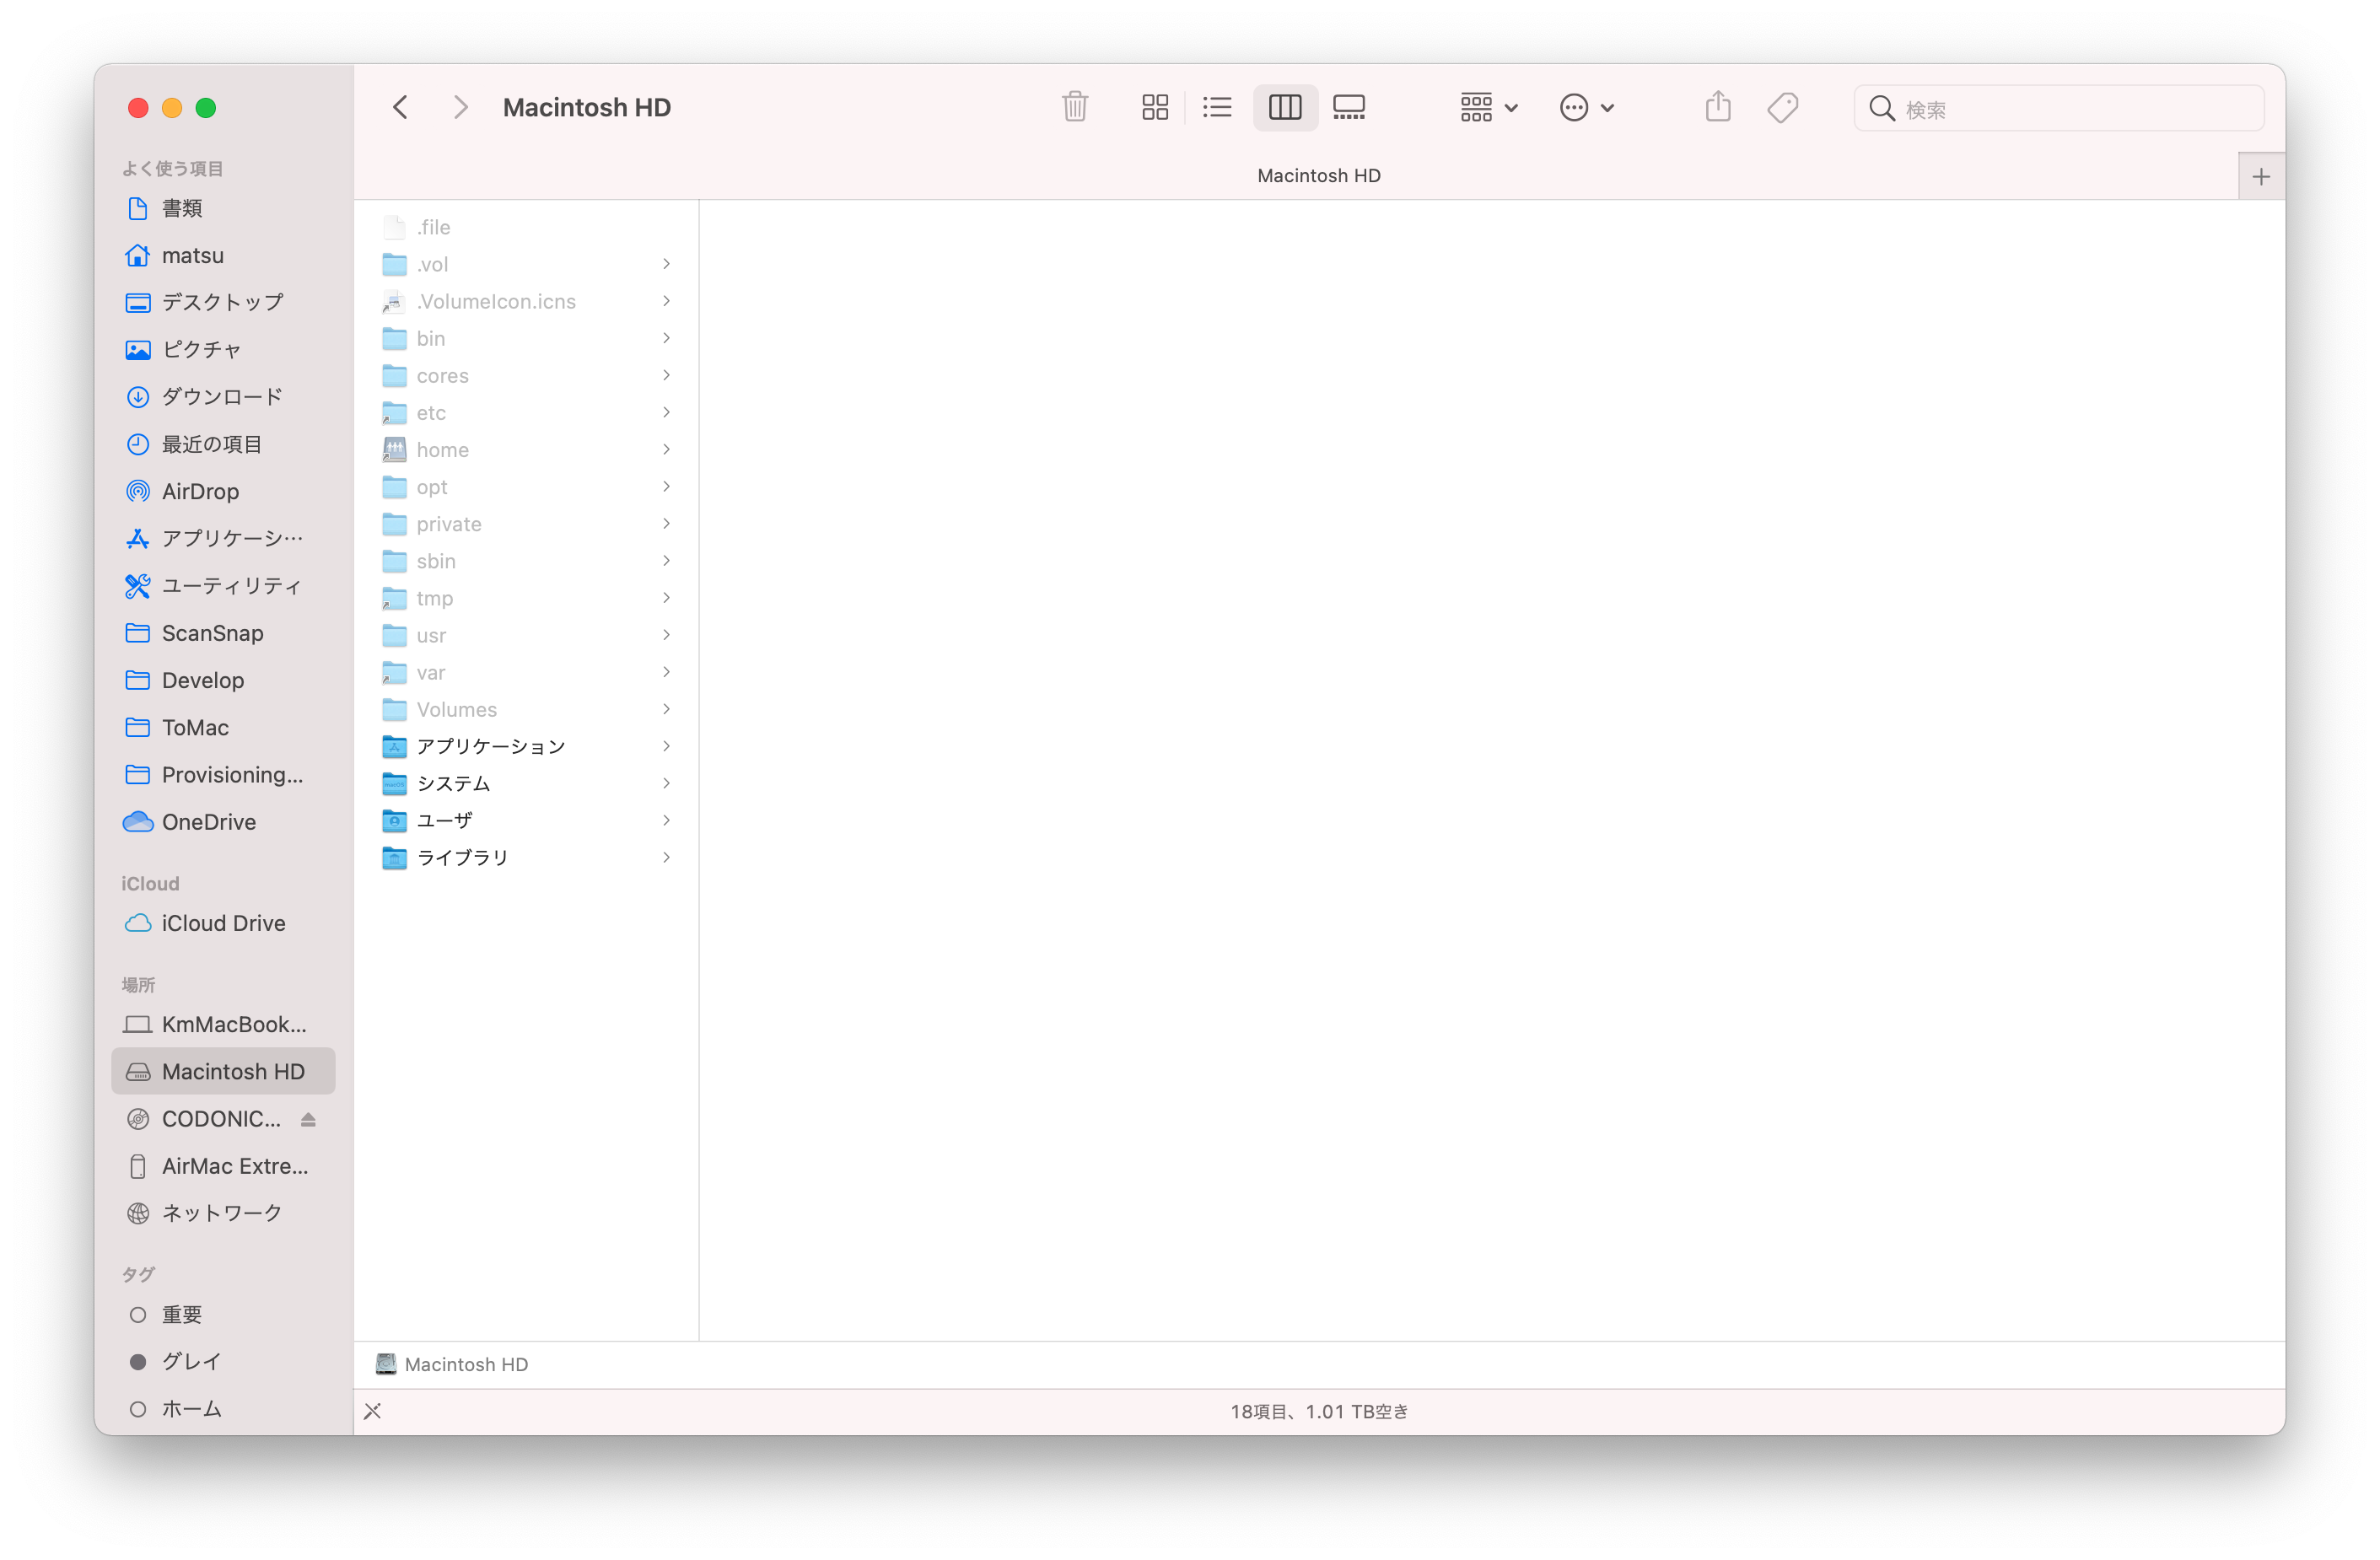The height and width of the screenshot is (1560, 2380).
Task: Select the home item in column
Action: coord(526,450)
